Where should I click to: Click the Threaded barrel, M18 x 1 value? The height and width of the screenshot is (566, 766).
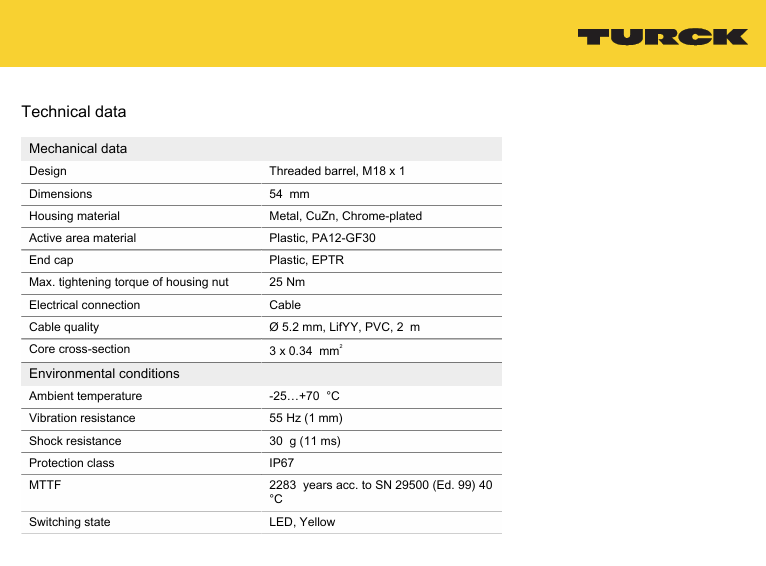tap(337, 172)
